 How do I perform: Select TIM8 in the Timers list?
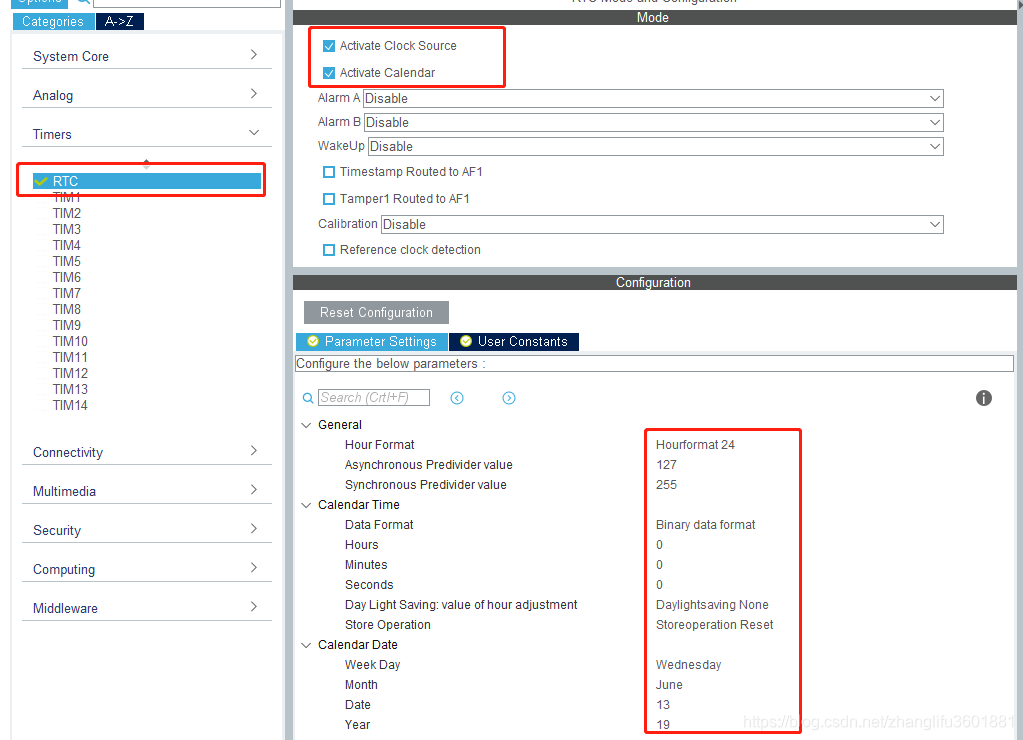[x=67, y=309]
